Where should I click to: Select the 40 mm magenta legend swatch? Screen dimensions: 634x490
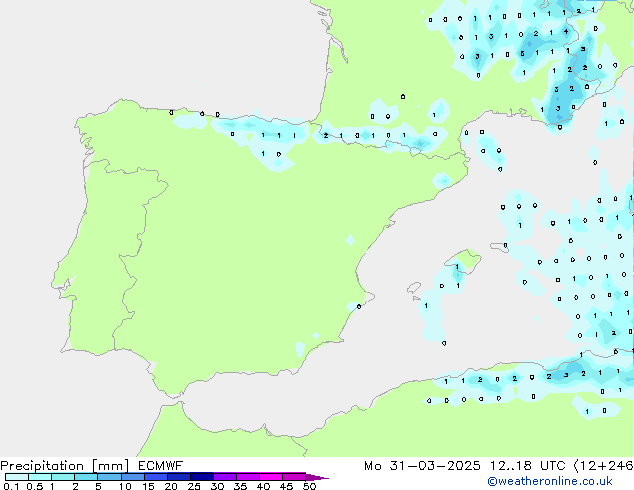click(x=271, y=478)
